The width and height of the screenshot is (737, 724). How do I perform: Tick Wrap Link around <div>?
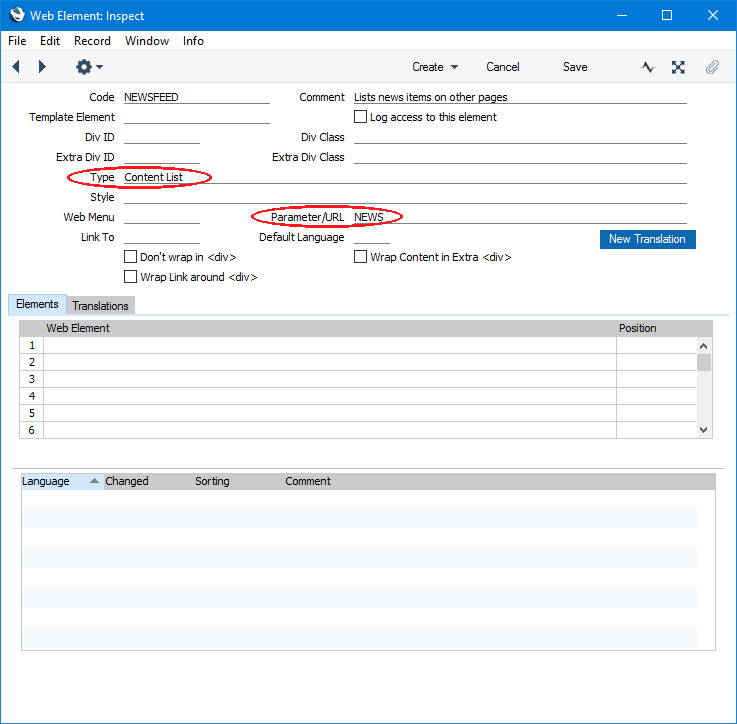130,276
